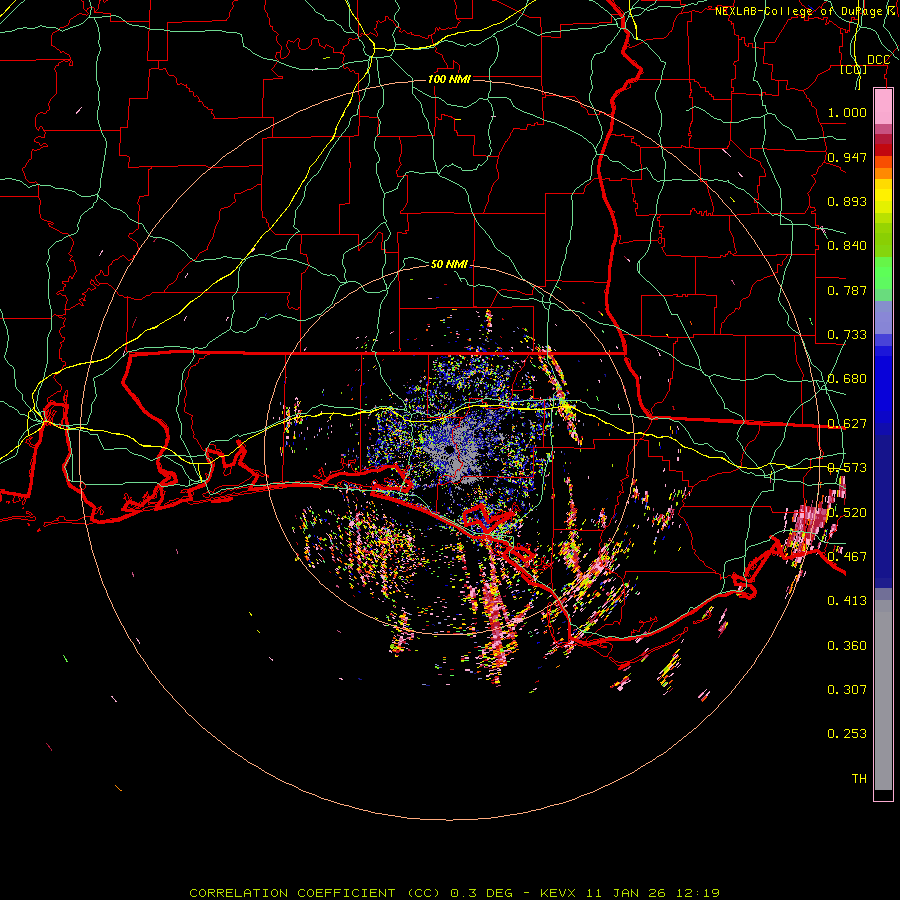Select the 0.307 scale value
The image size is (900, 900).
click(847, 690)
